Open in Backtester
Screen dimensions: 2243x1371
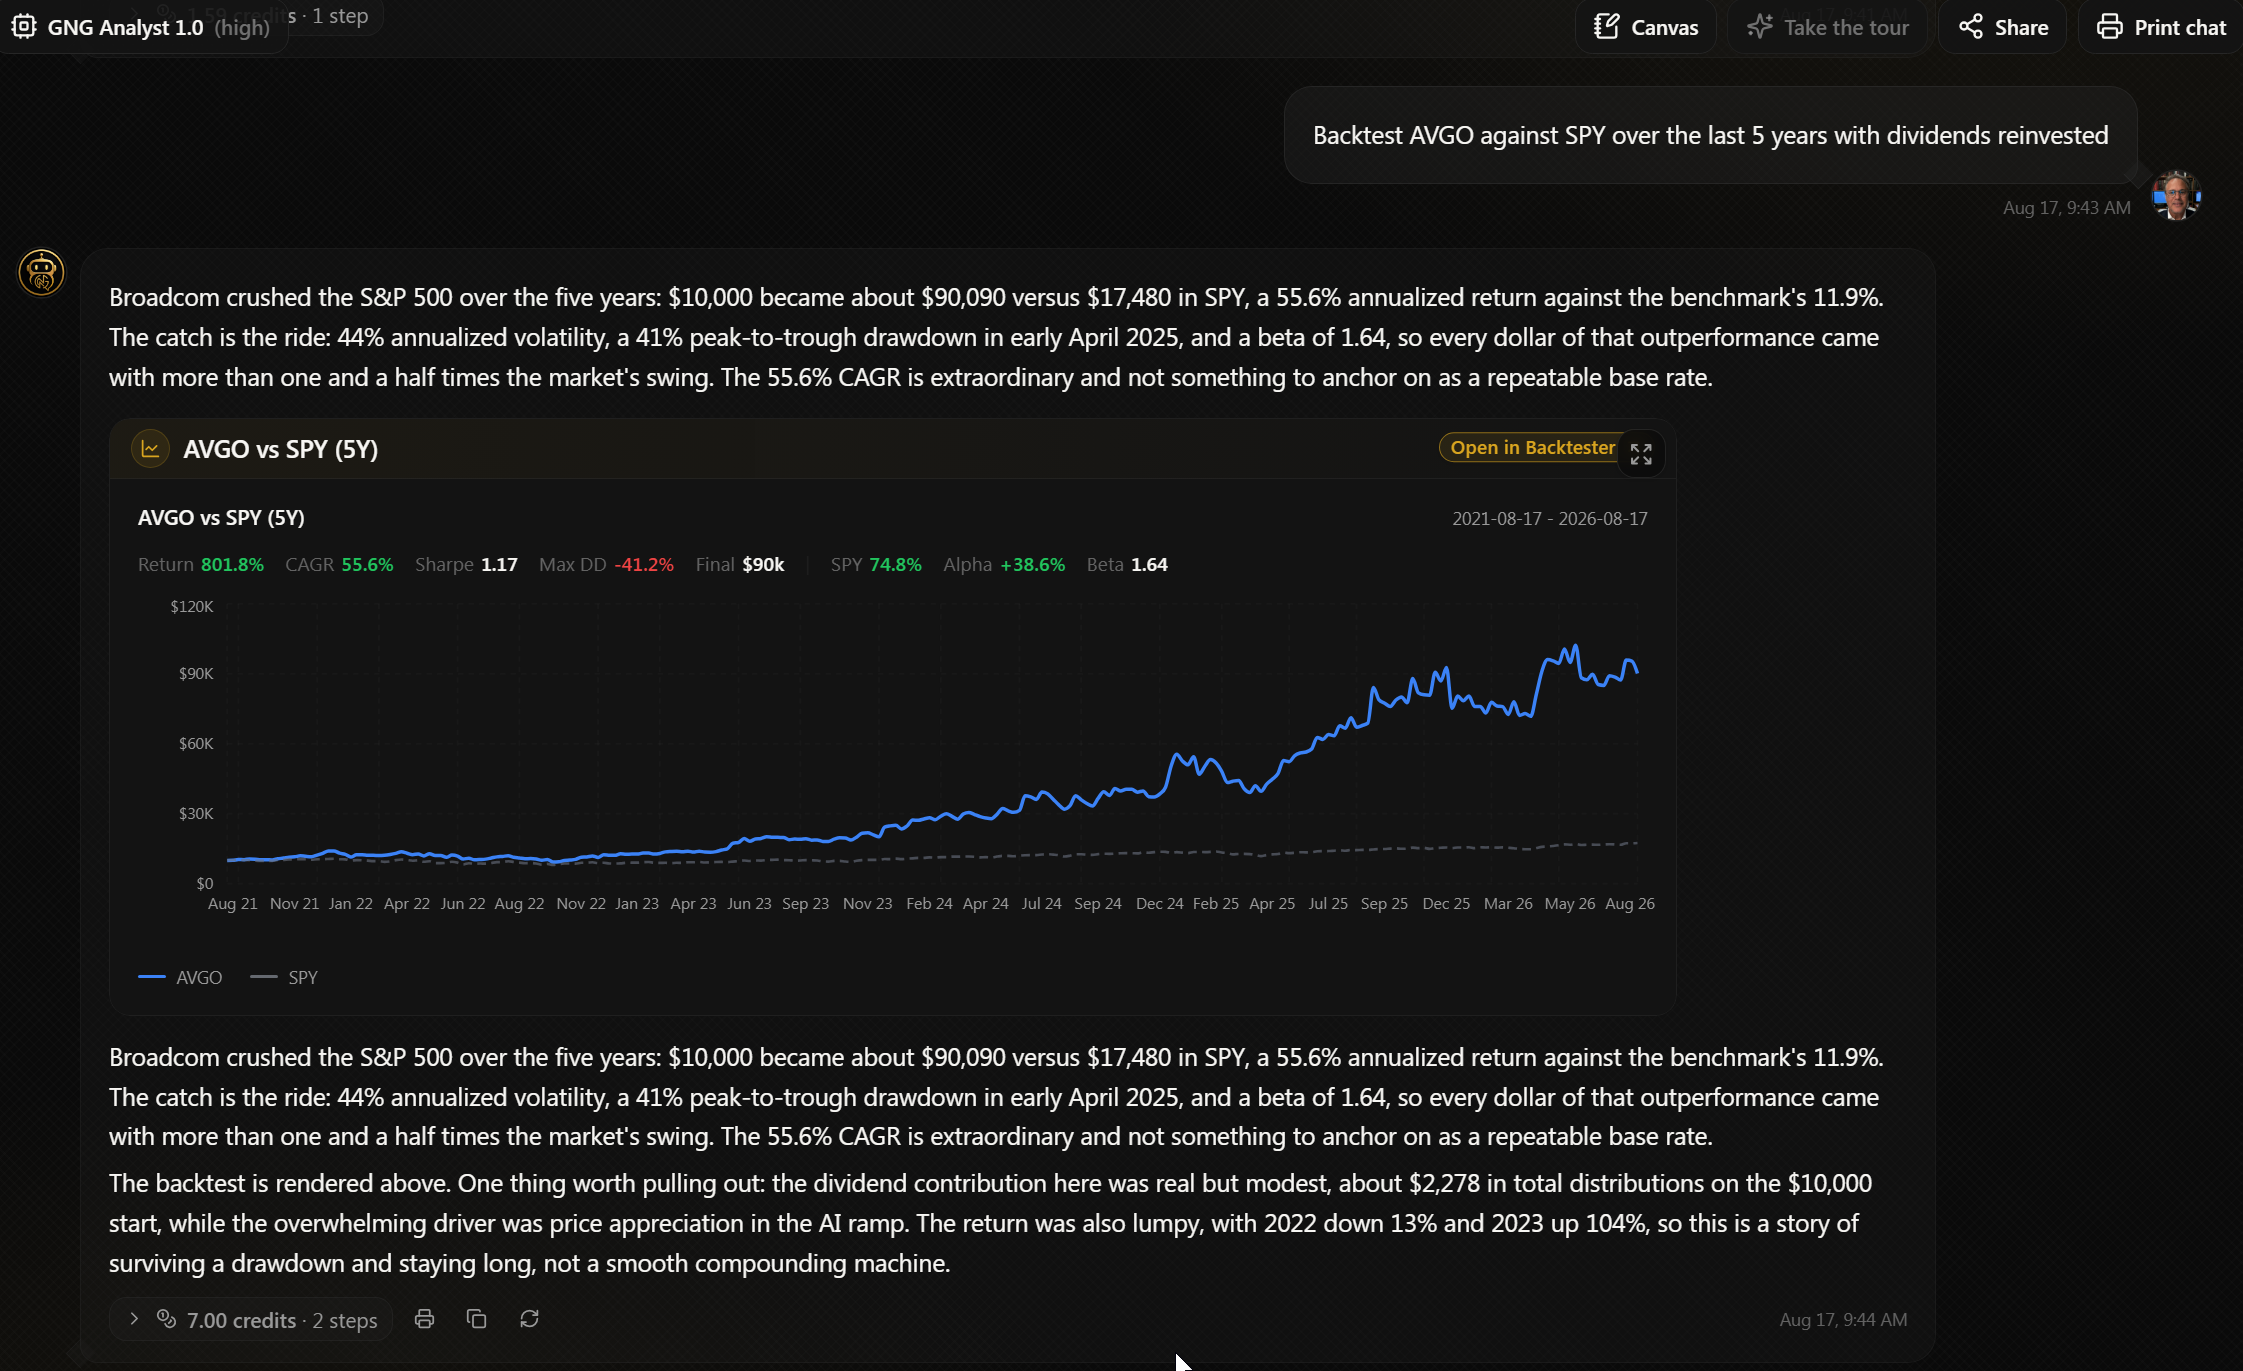(1532, 448)
